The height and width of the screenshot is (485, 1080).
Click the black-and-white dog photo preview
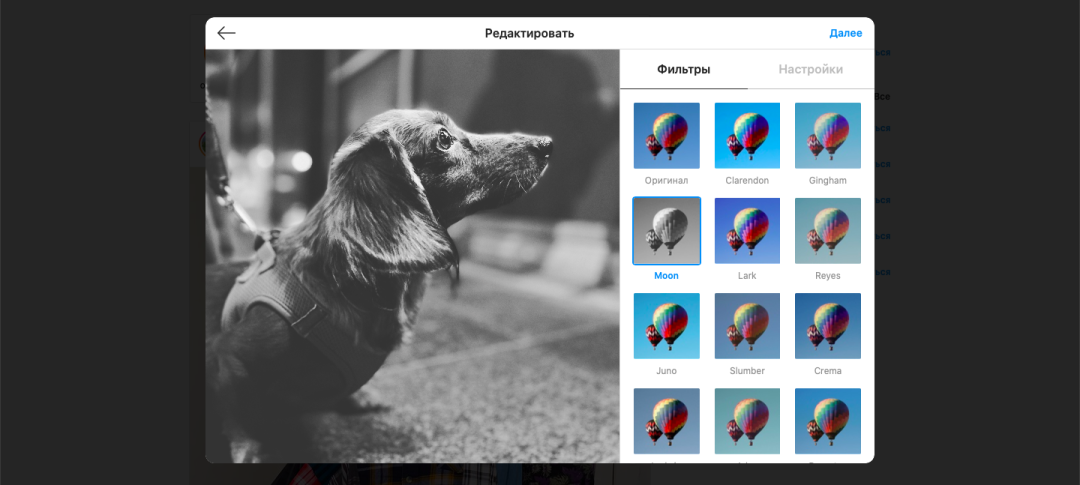412,256
